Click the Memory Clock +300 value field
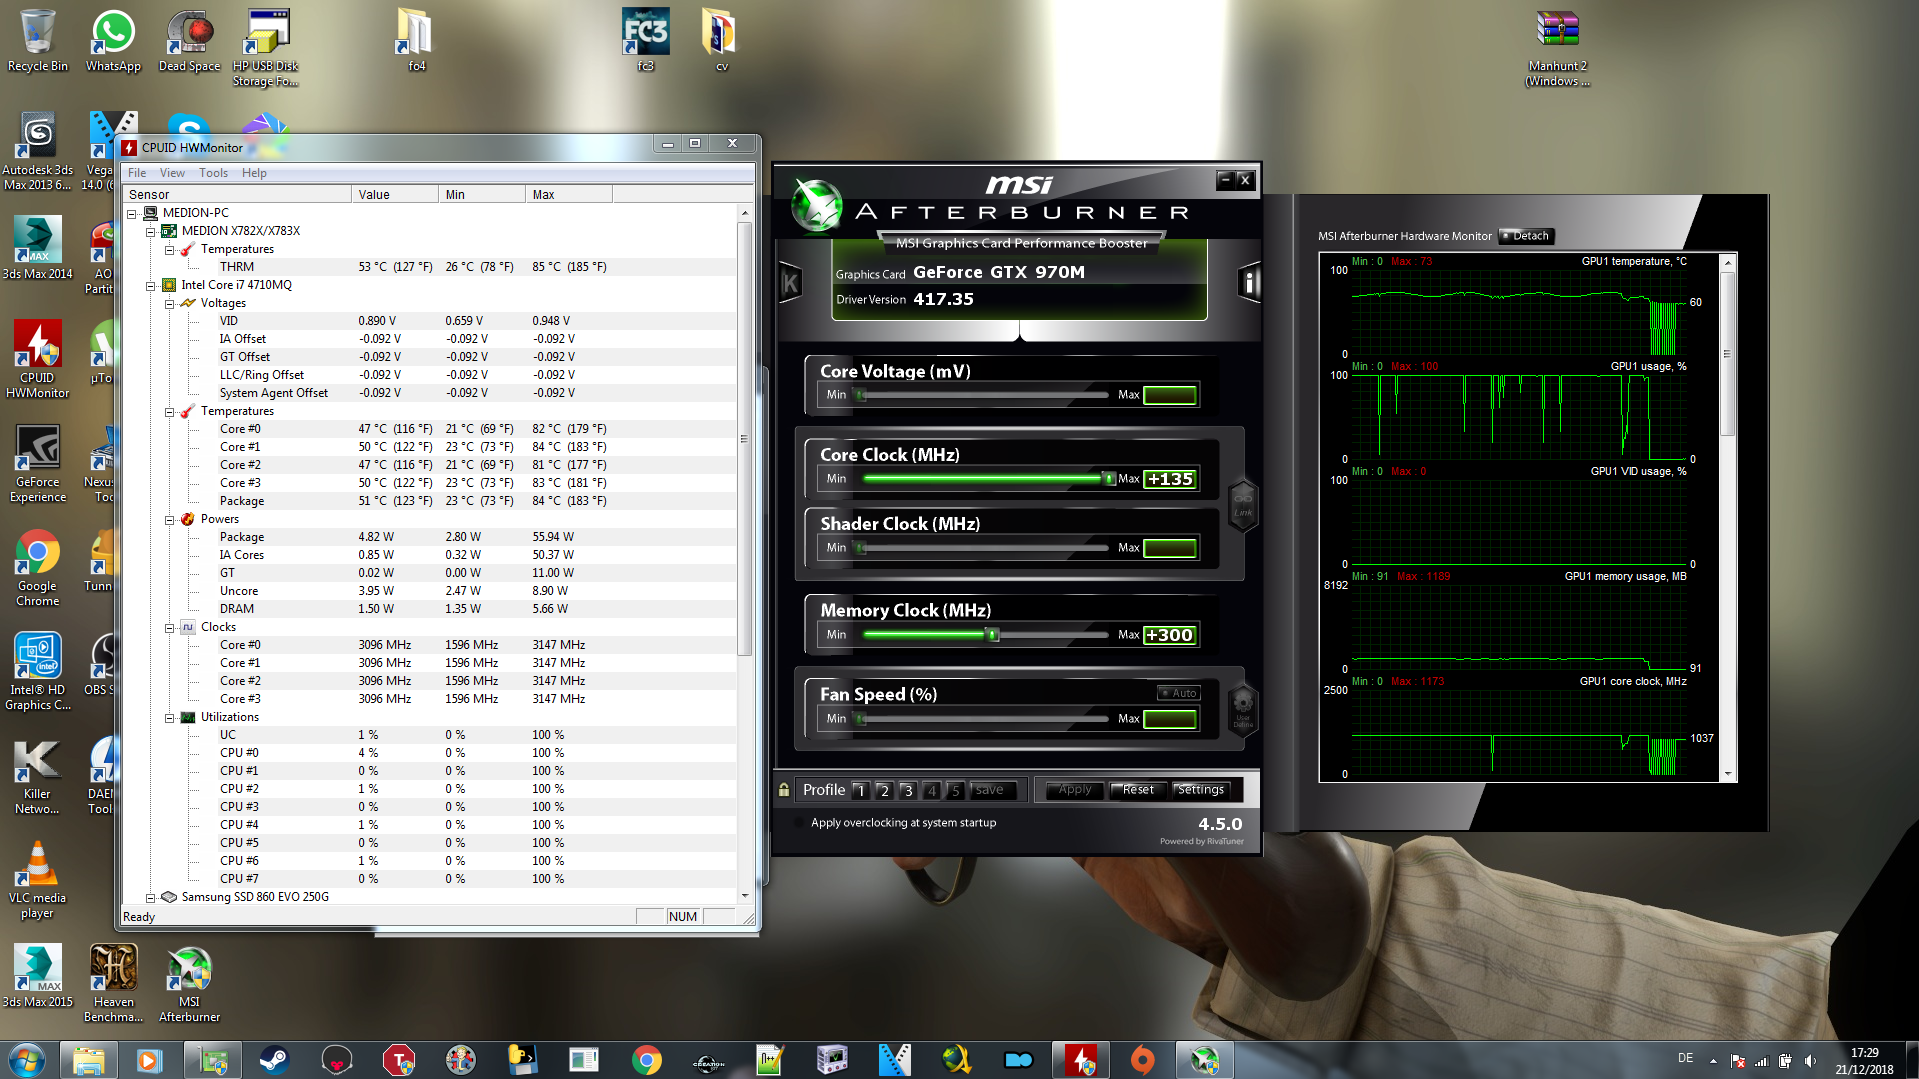This screenshot has height=1079, width=1919. [x=1170, y=635]
